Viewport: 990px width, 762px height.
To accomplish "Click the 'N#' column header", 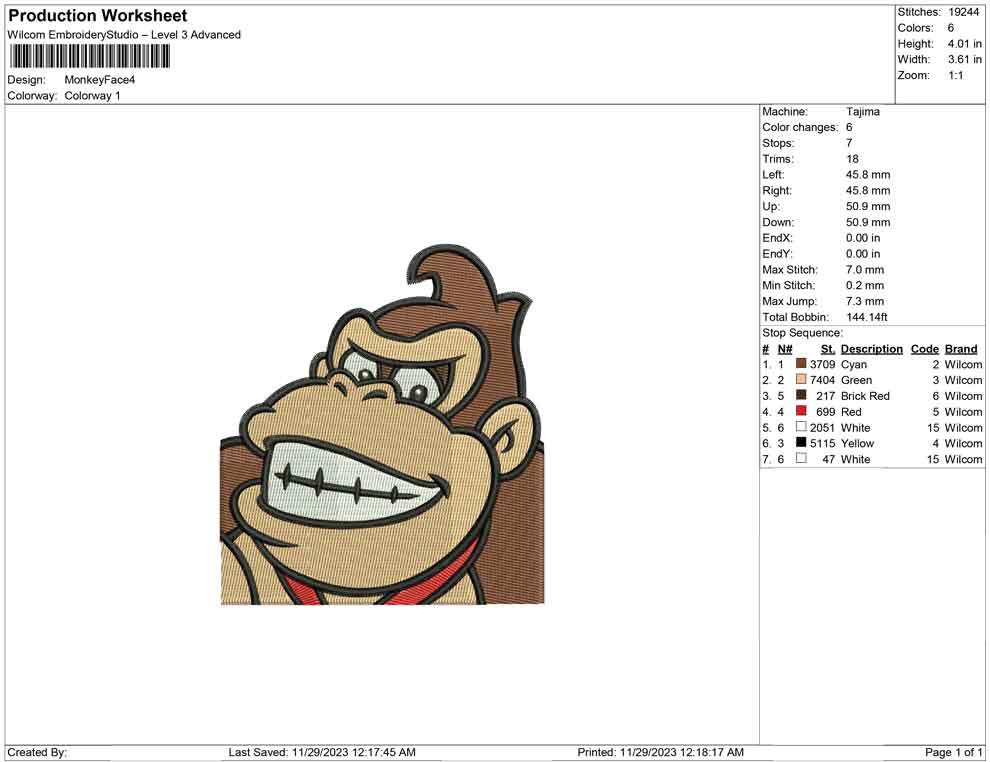I will [x=785, y=349].
